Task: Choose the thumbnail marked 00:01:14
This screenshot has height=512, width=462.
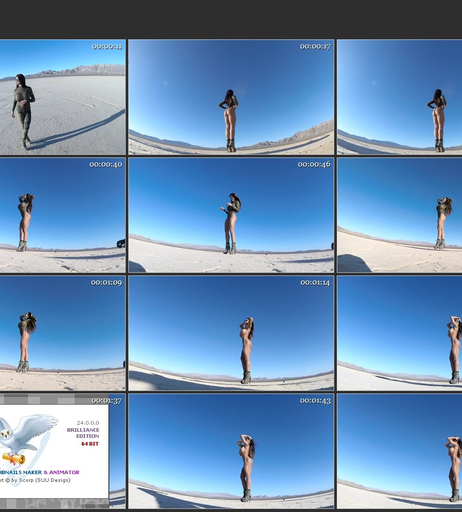Action: (231, 333)
